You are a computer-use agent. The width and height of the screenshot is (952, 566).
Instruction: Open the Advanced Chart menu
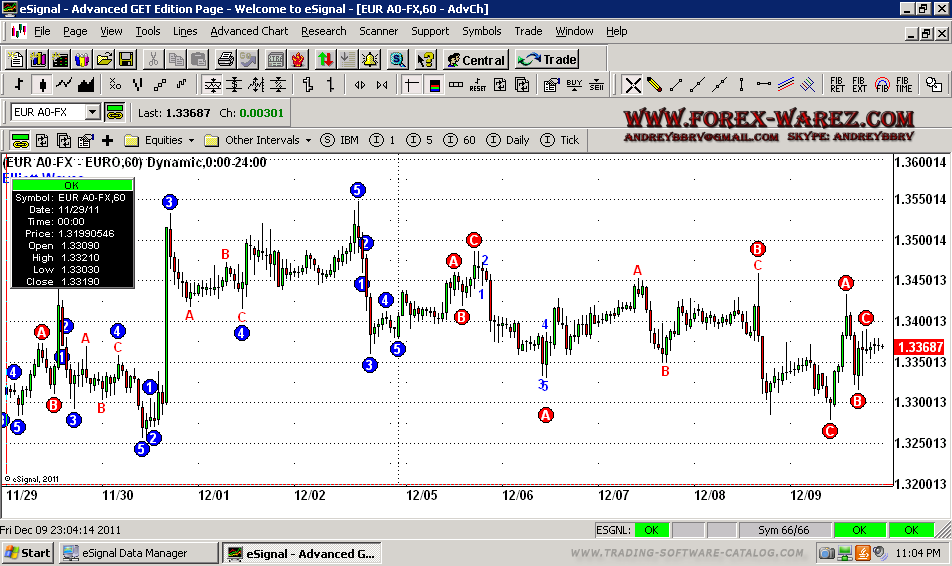click(x=249, y=31)
